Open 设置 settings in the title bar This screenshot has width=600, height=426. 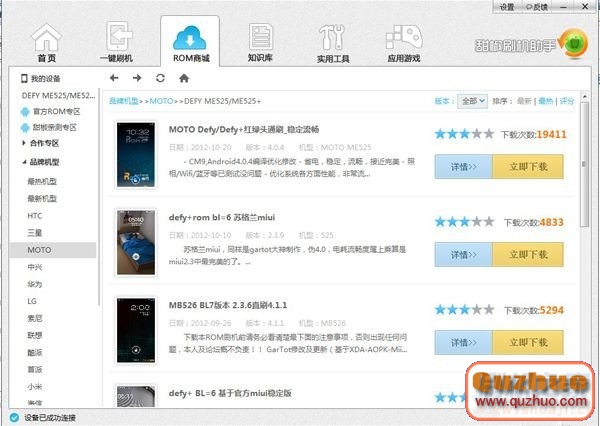click(507, 7)
